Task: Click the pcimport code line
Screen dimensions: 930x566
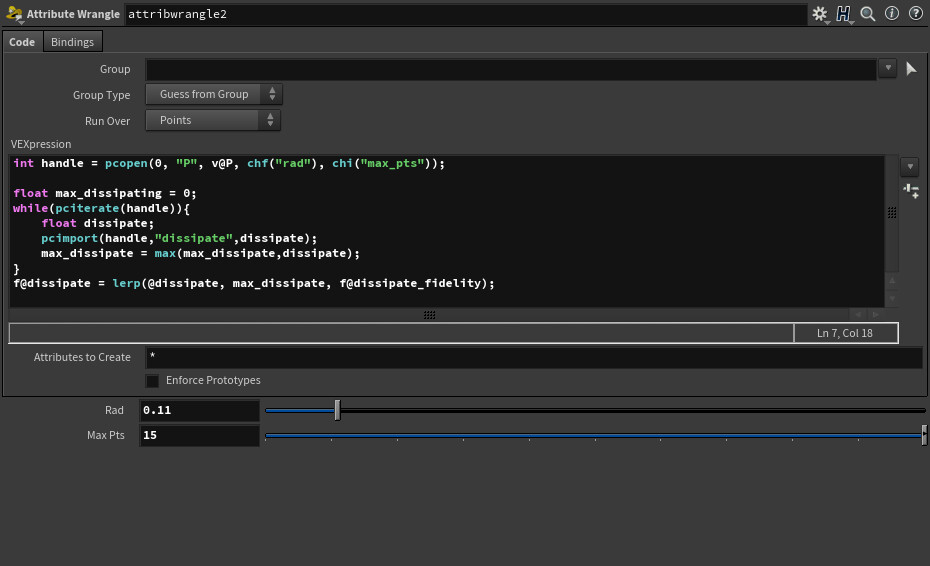Action: [179, 239]
